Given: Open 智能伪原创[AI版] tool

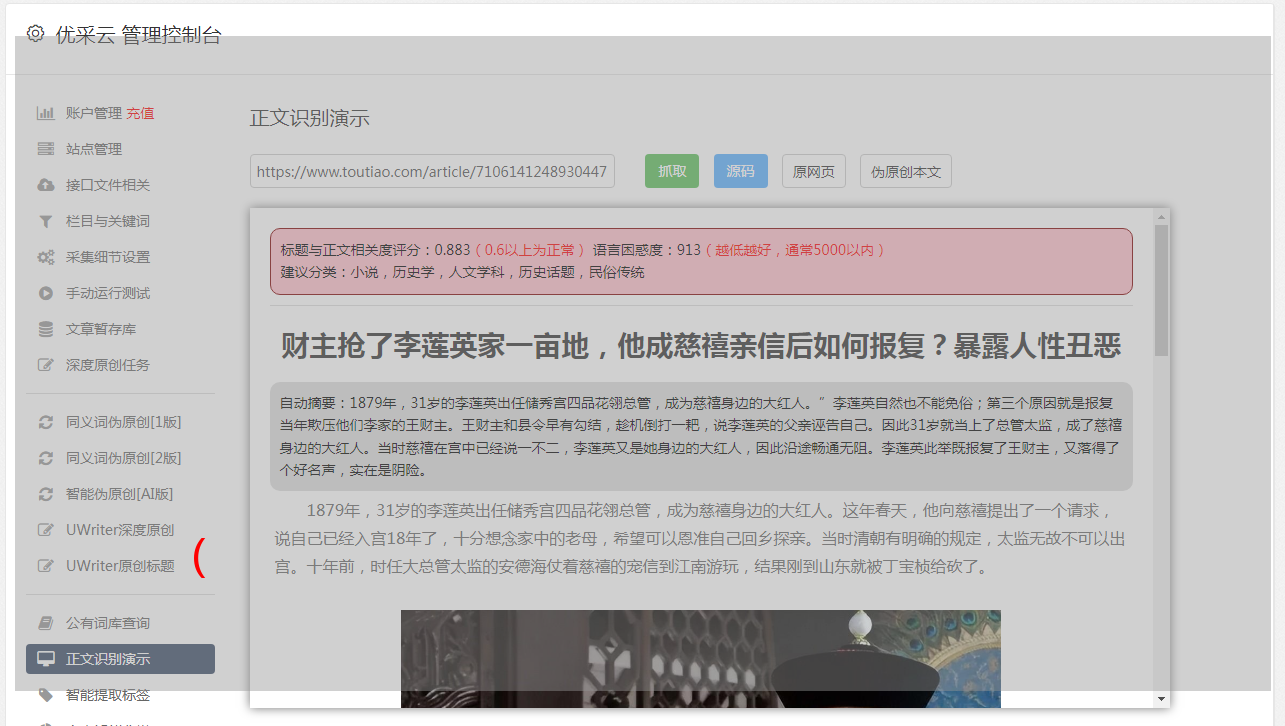Looking at the screenshot, I should 120,494.
